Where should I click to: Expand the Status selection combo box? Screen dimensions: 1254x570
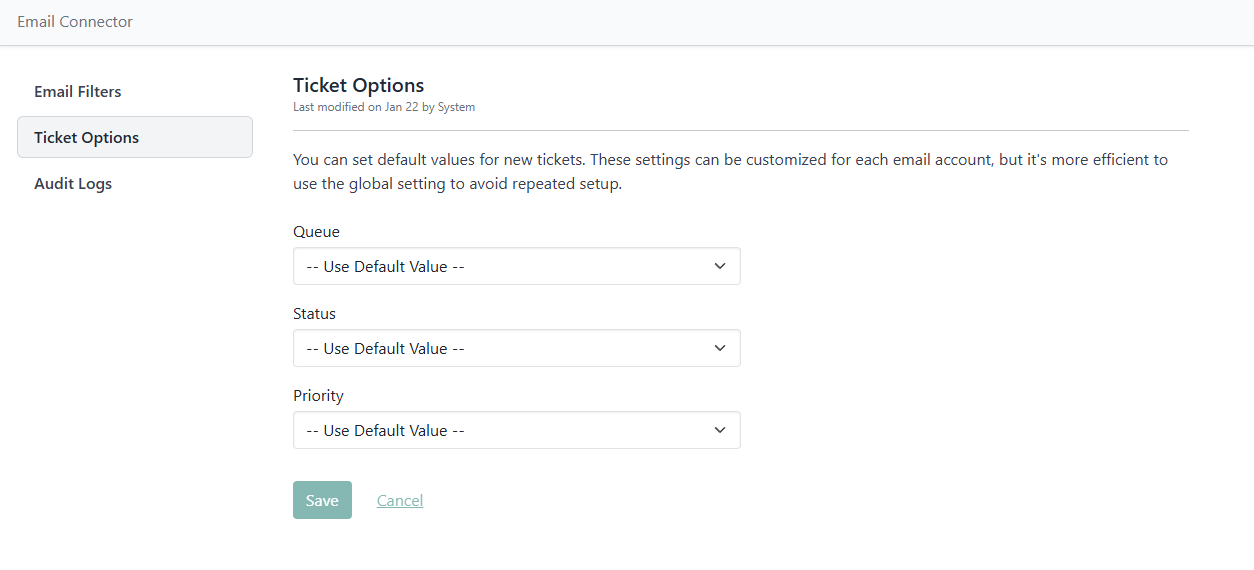(516, 348)
